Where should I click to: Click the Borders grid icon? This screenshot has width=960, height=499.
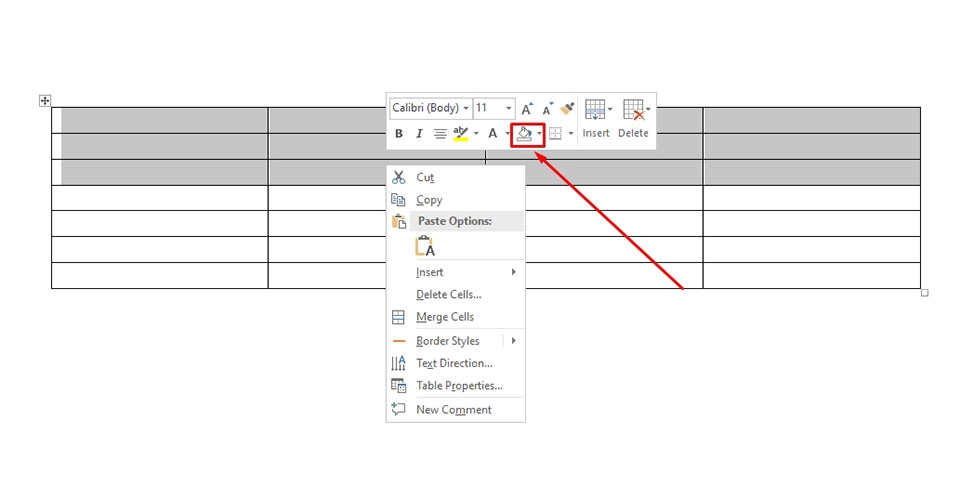[555, 133]
